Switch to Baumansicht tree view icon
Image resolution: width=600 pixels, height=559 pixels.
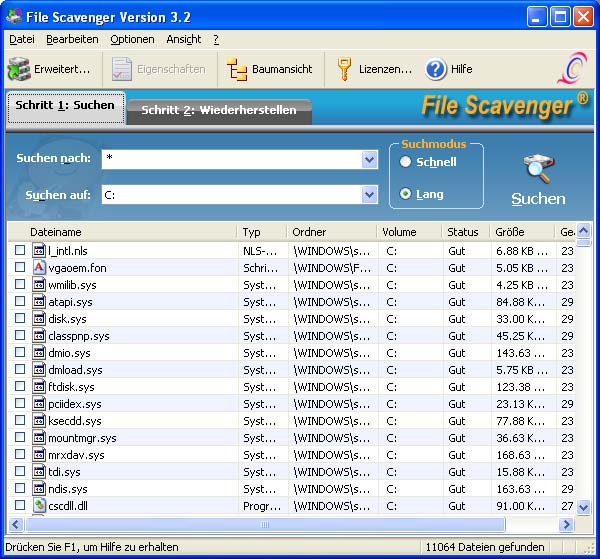pos(237,69)
